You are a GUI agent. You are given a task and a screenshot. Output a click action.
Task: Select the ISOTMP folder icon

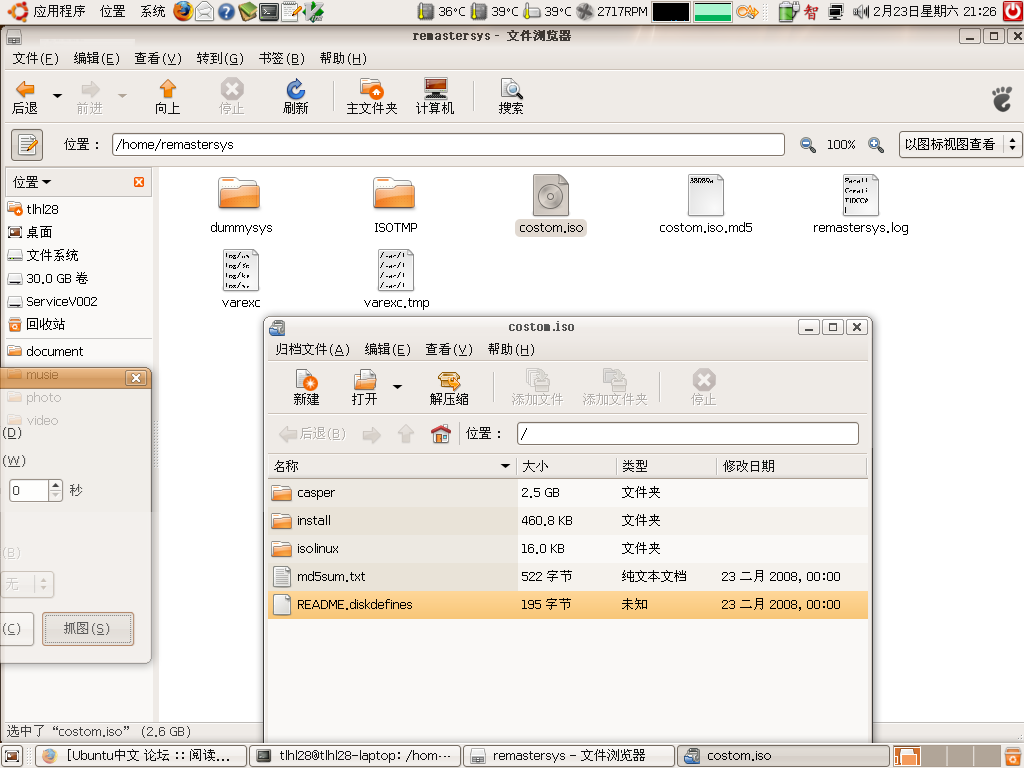click(x=394, y=195)
